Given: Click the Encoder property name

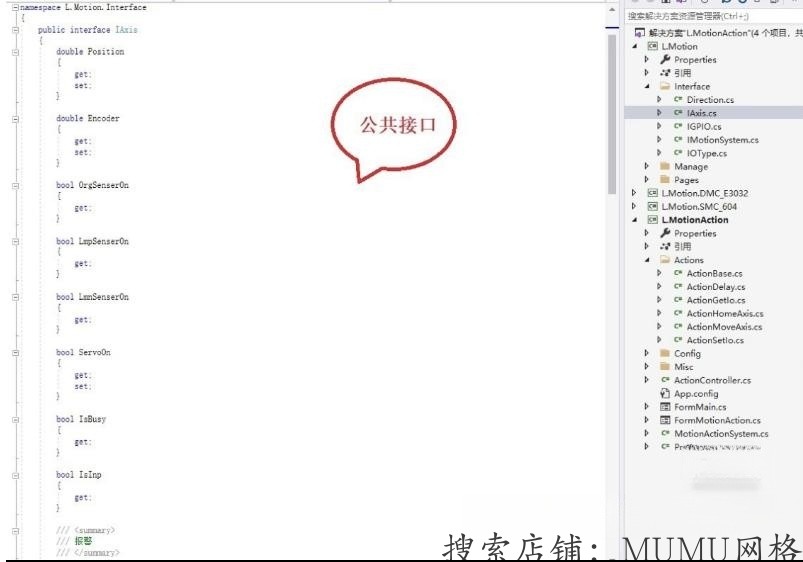Looking at the screenshot, I should [x=103, y=118].
